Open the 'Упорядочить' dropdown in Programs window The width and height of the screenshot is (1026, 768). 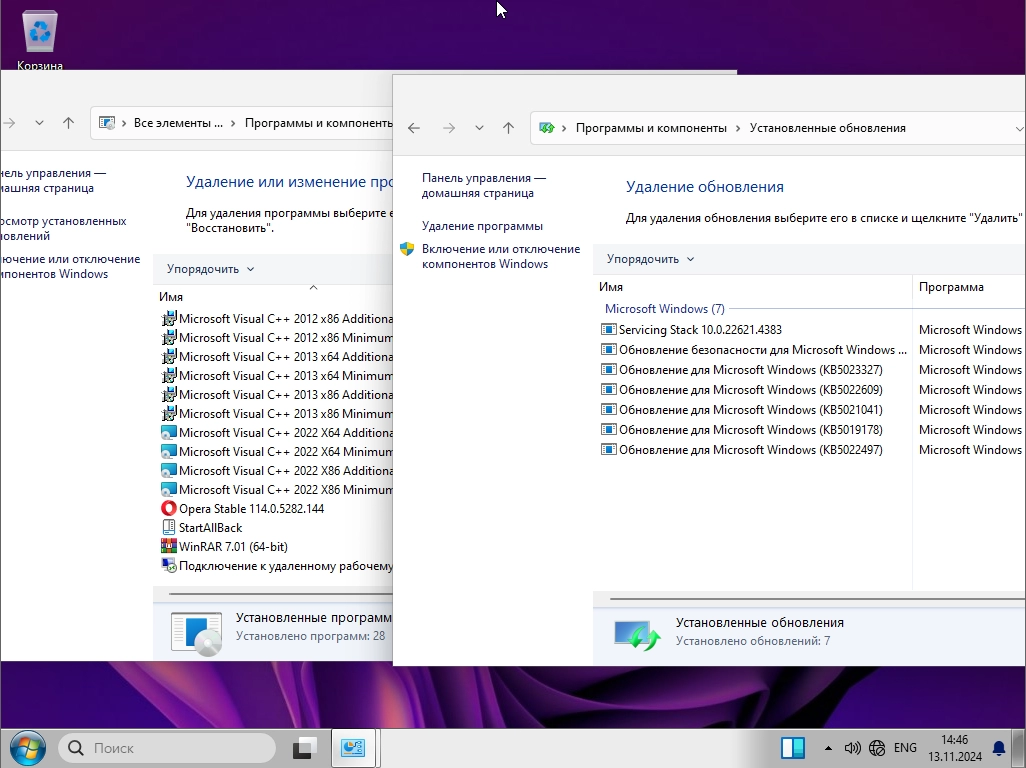tap(210, 269)
